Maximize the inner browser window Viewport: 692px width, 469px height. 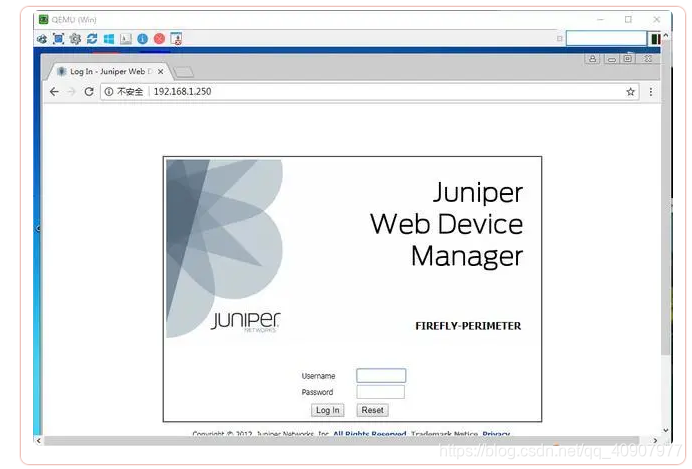(x=628, y=58)
